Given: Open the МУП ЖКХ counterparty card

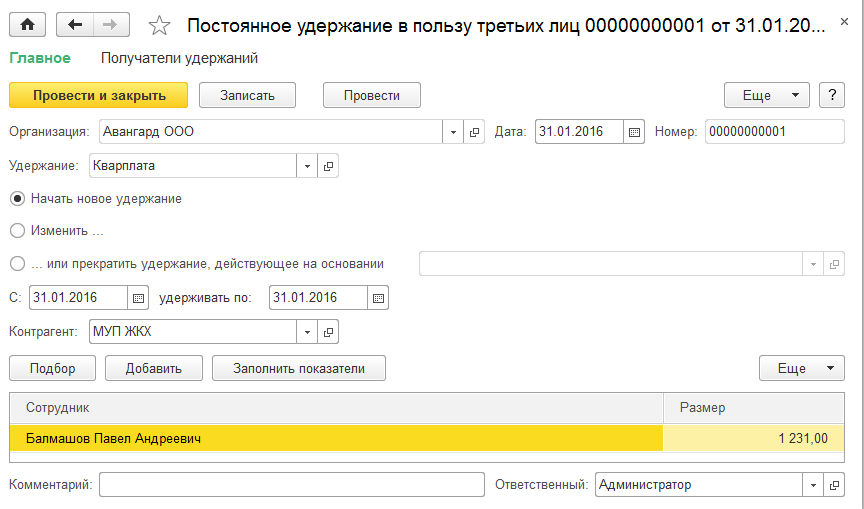Looking at the screenshot, I should [x=328, y=332].
